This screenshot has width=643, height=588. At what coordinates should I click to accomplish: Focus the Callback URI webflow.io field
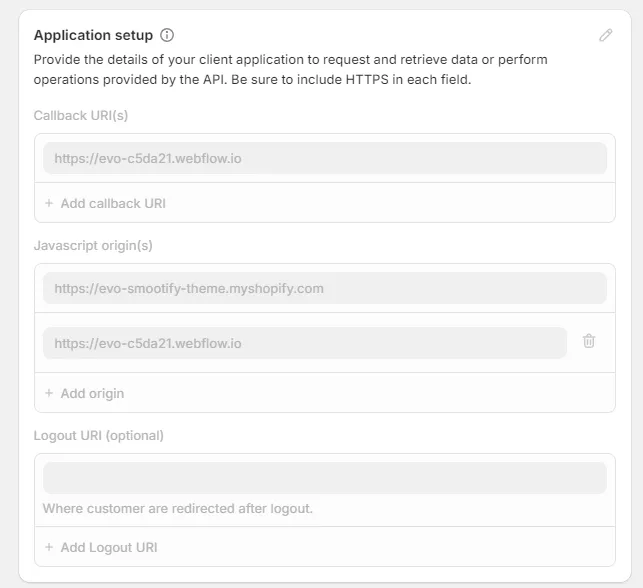[x=324, y=158]
